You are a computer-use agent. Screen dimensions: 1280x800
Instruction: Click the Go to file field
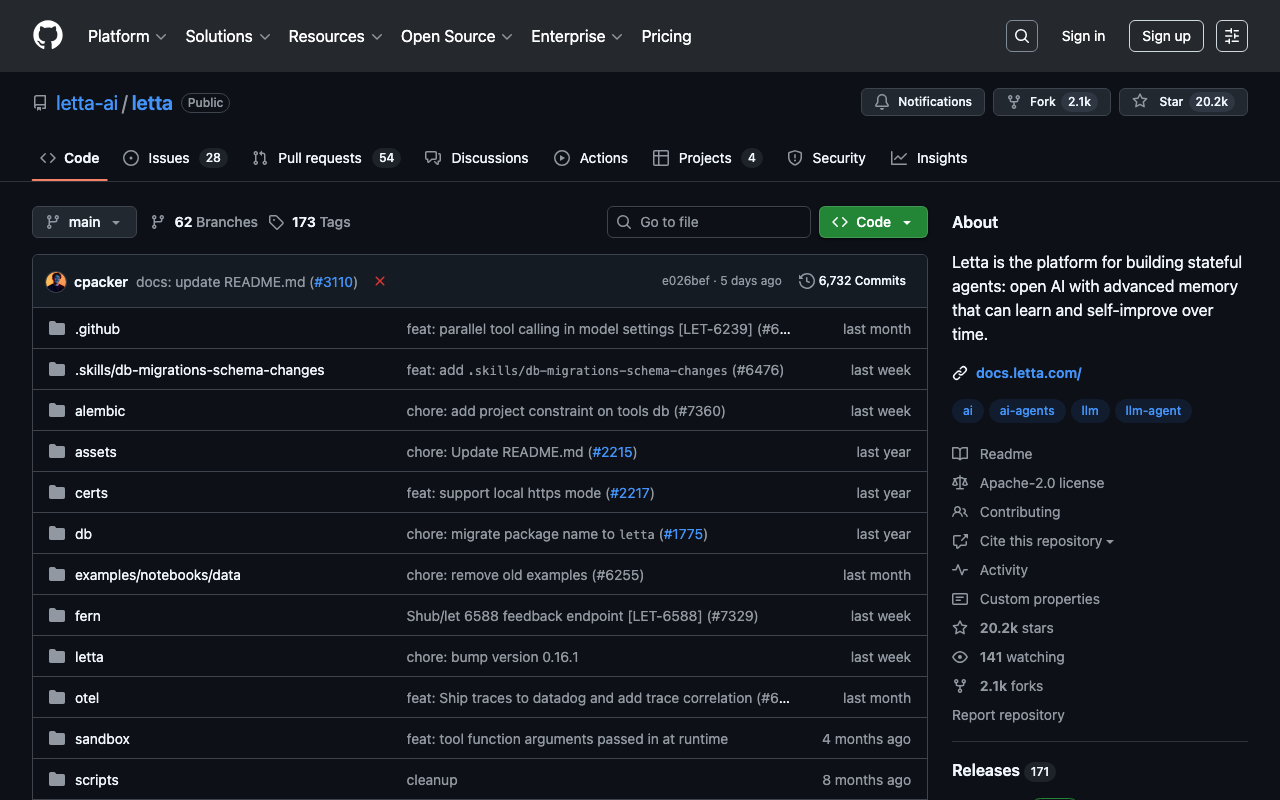708,222
